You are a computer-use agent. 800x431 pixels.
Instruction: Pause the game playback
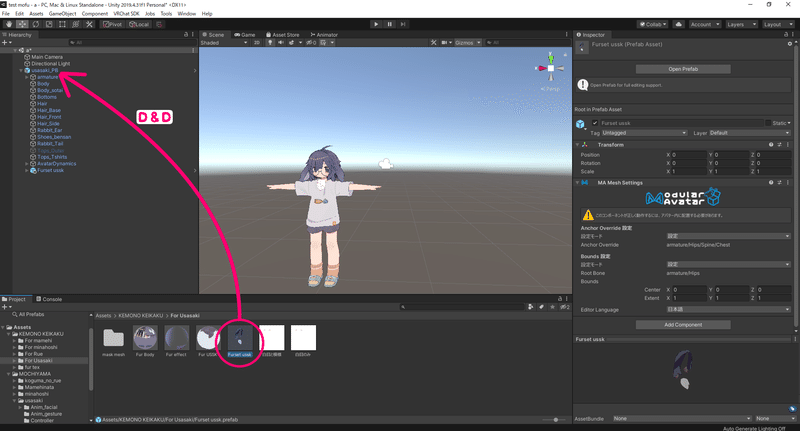(389, 24)
